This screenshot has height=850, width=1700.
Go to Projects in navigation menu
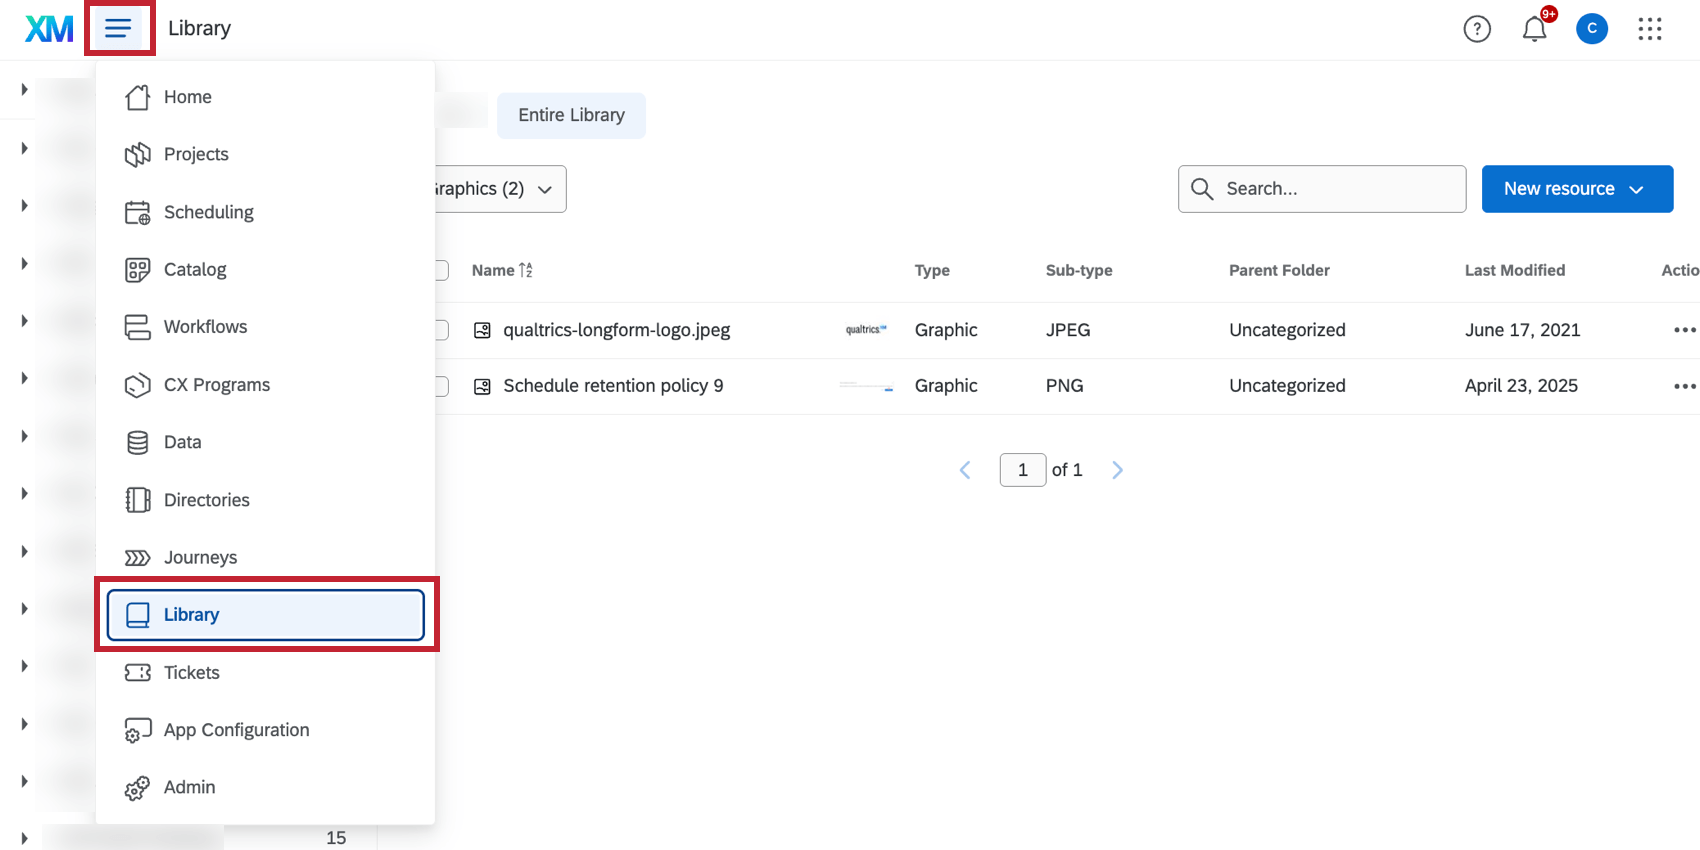pos(196,154)
